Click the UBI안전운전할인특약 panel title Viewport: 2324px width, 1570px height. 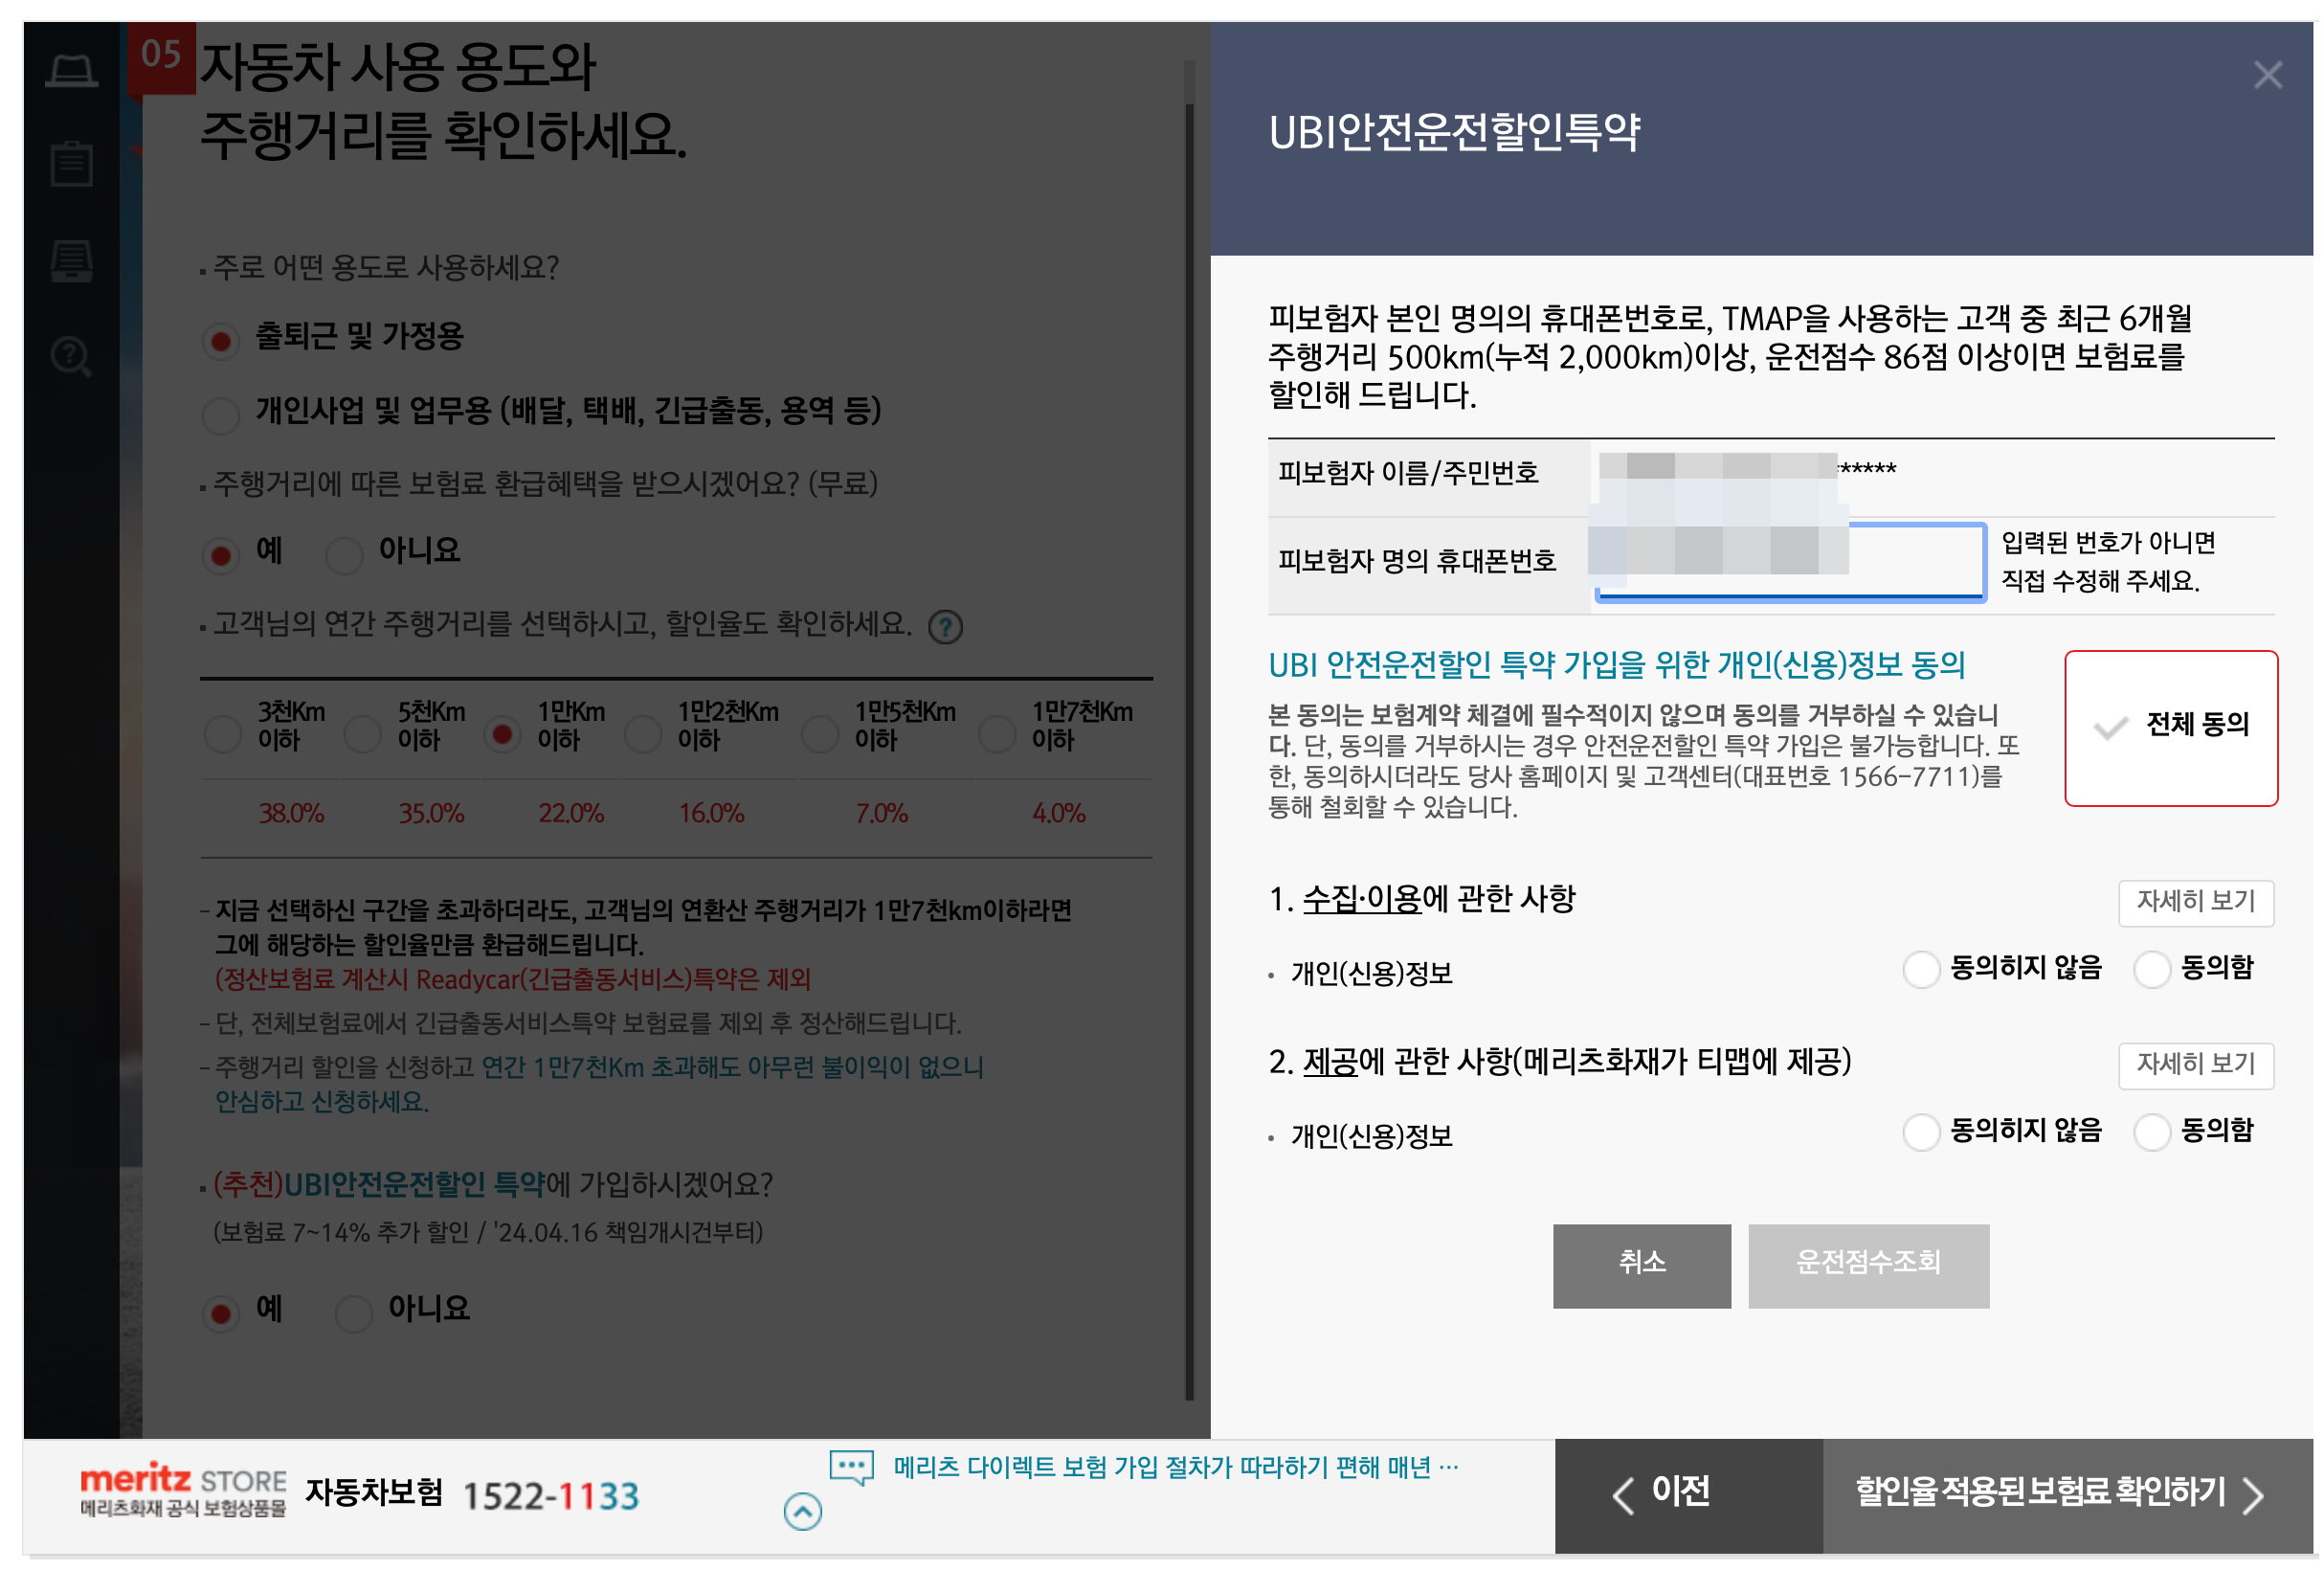[1454, 133]
